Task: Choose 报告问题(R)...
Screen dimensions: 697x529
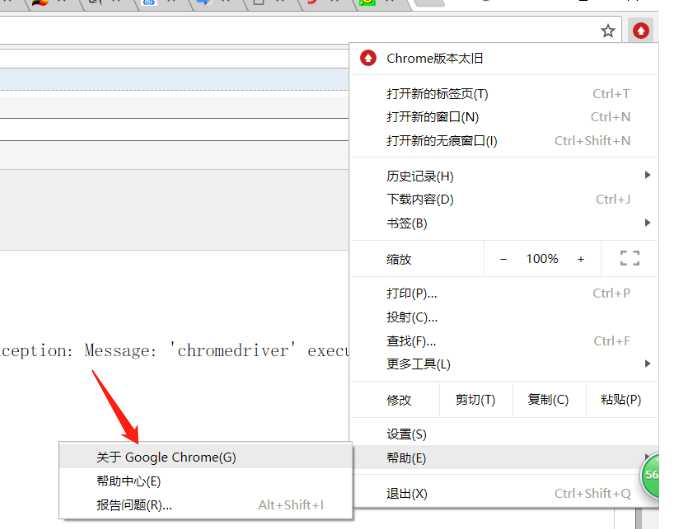Action: pyautogui.click(x=205, y=505)
